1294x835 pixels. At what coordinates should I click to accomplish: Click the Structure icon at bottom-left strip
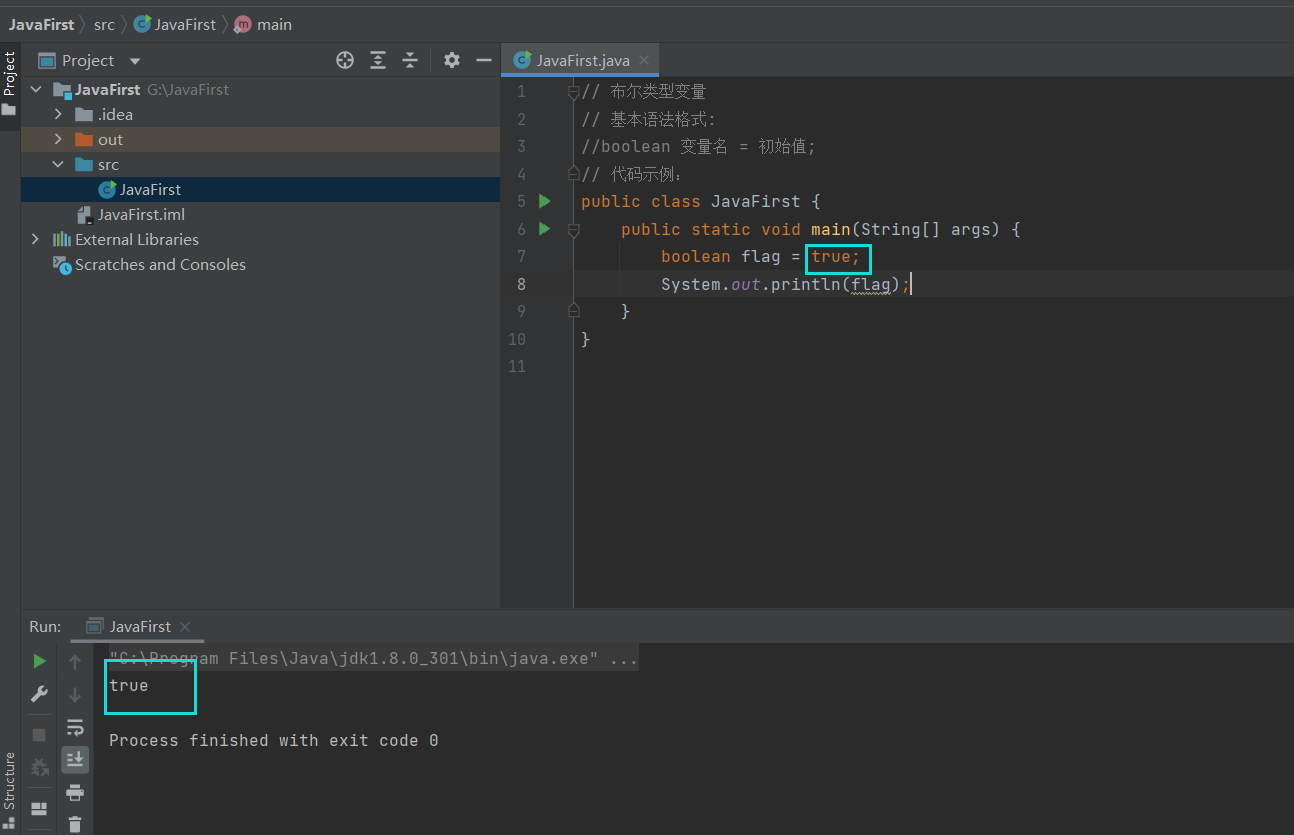pos(9,825)
